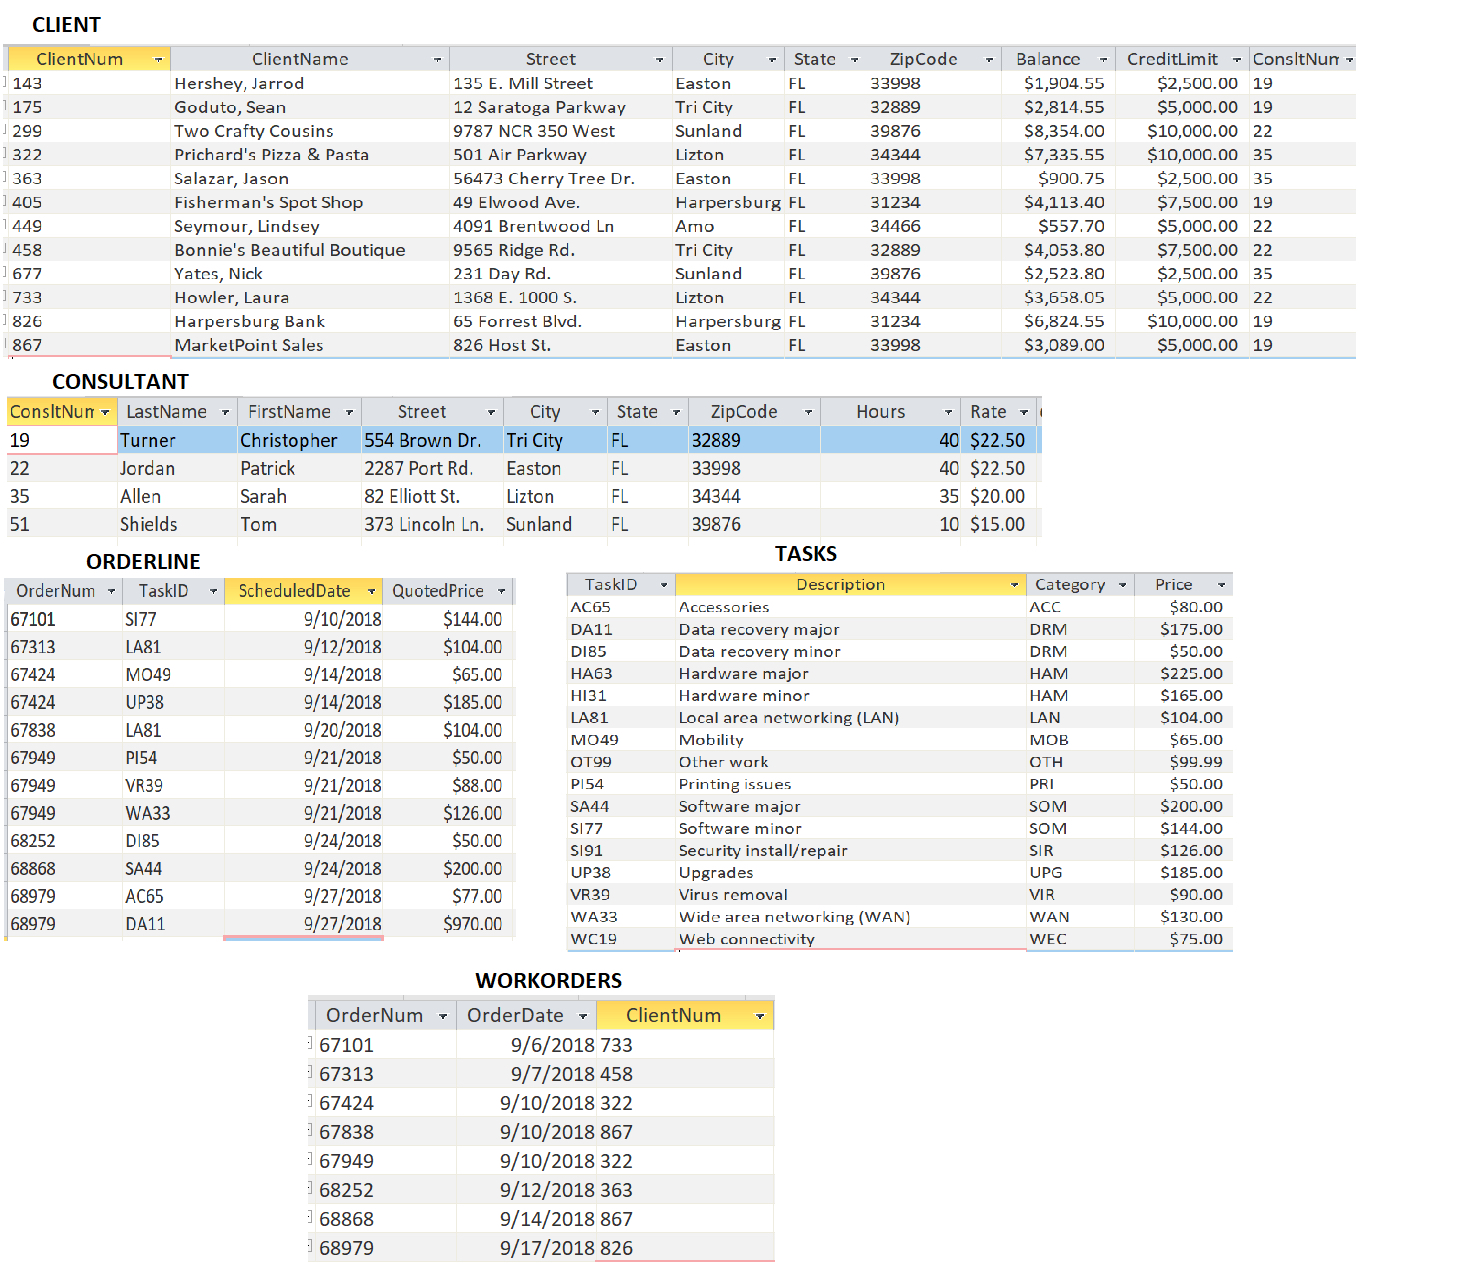Open the QuotedPrice column dropdown arrow
The width and height of the screenshot is (1479, 1268).
[501, 591]
